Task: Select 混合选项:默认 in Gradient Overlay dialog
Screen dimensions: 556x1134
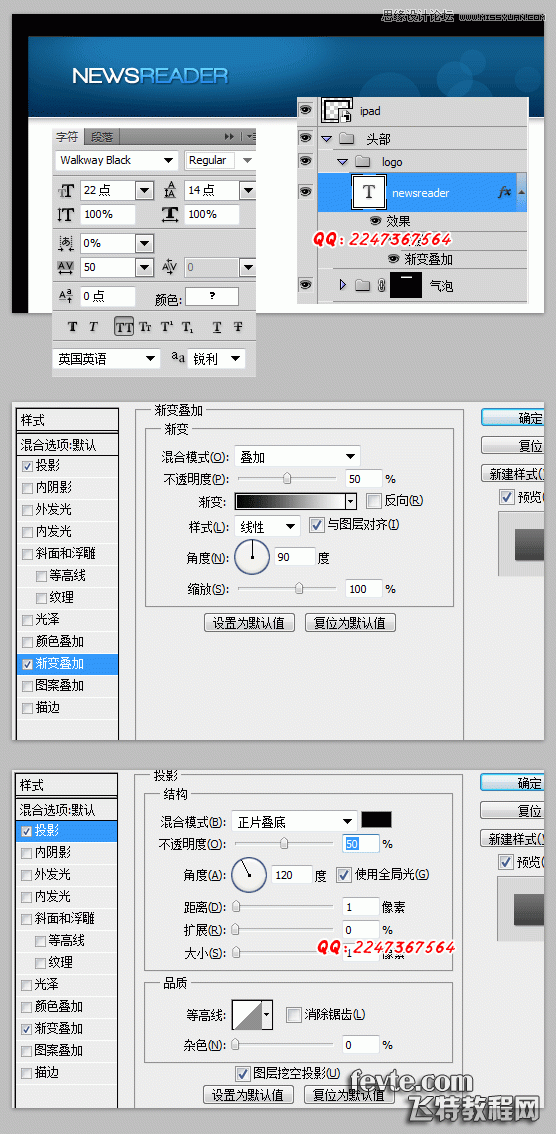Action: 67,444
